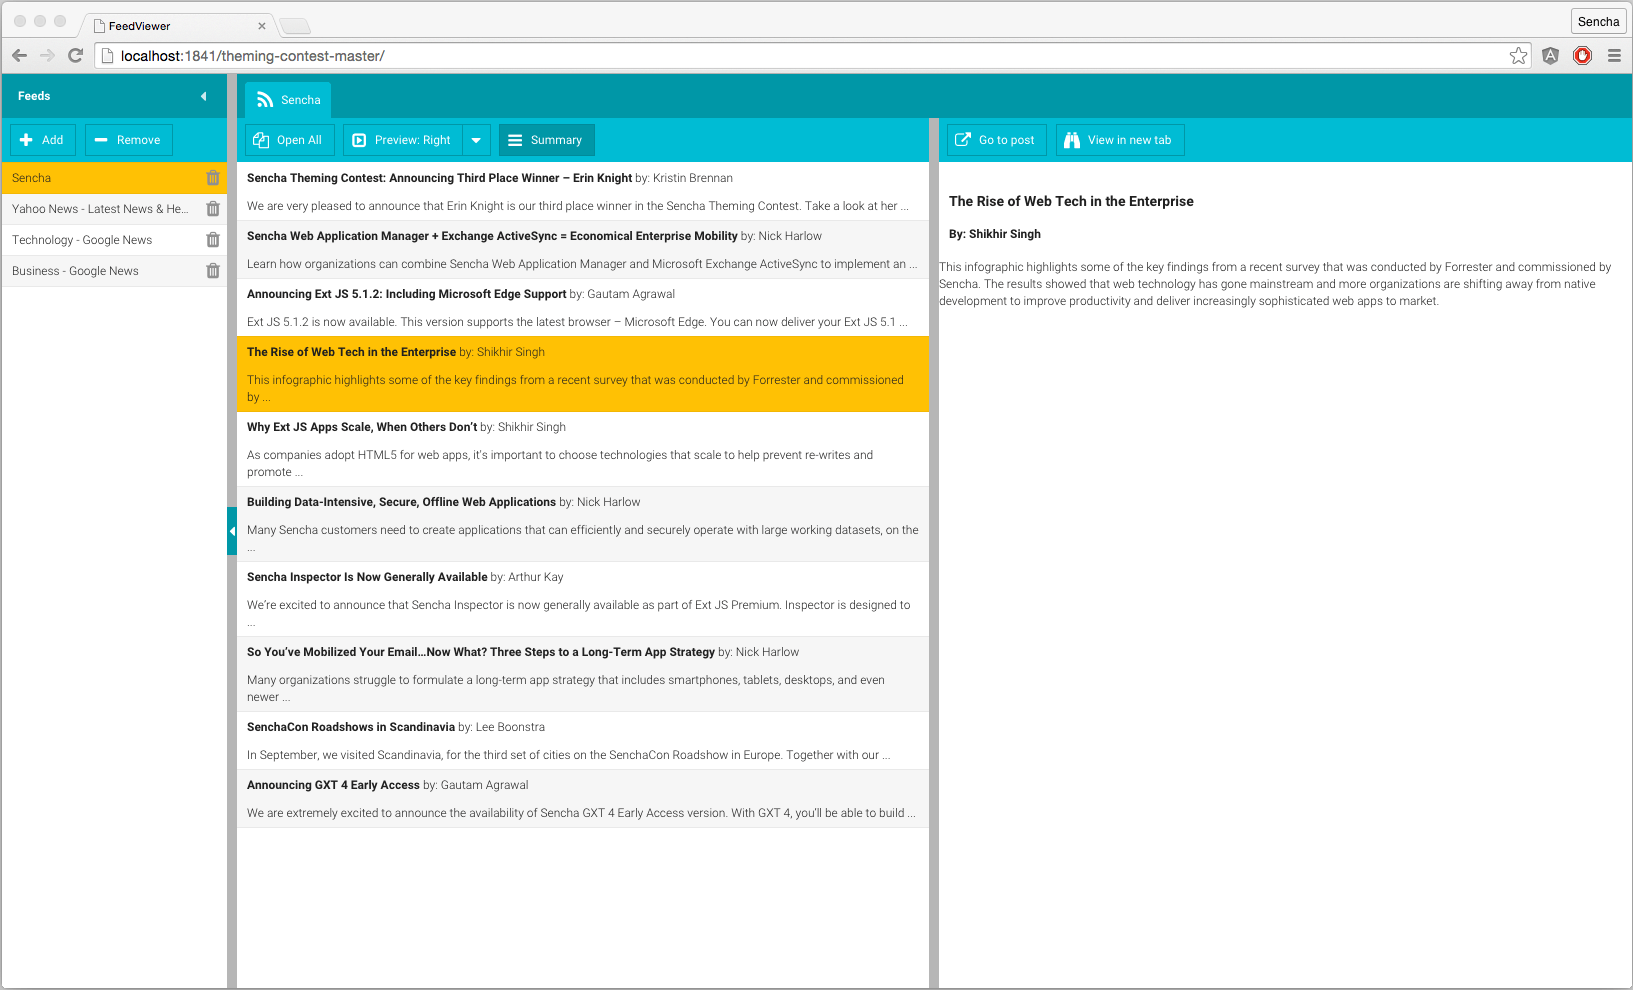
Task: Click the browser back arrow
Action: point(20,56)
